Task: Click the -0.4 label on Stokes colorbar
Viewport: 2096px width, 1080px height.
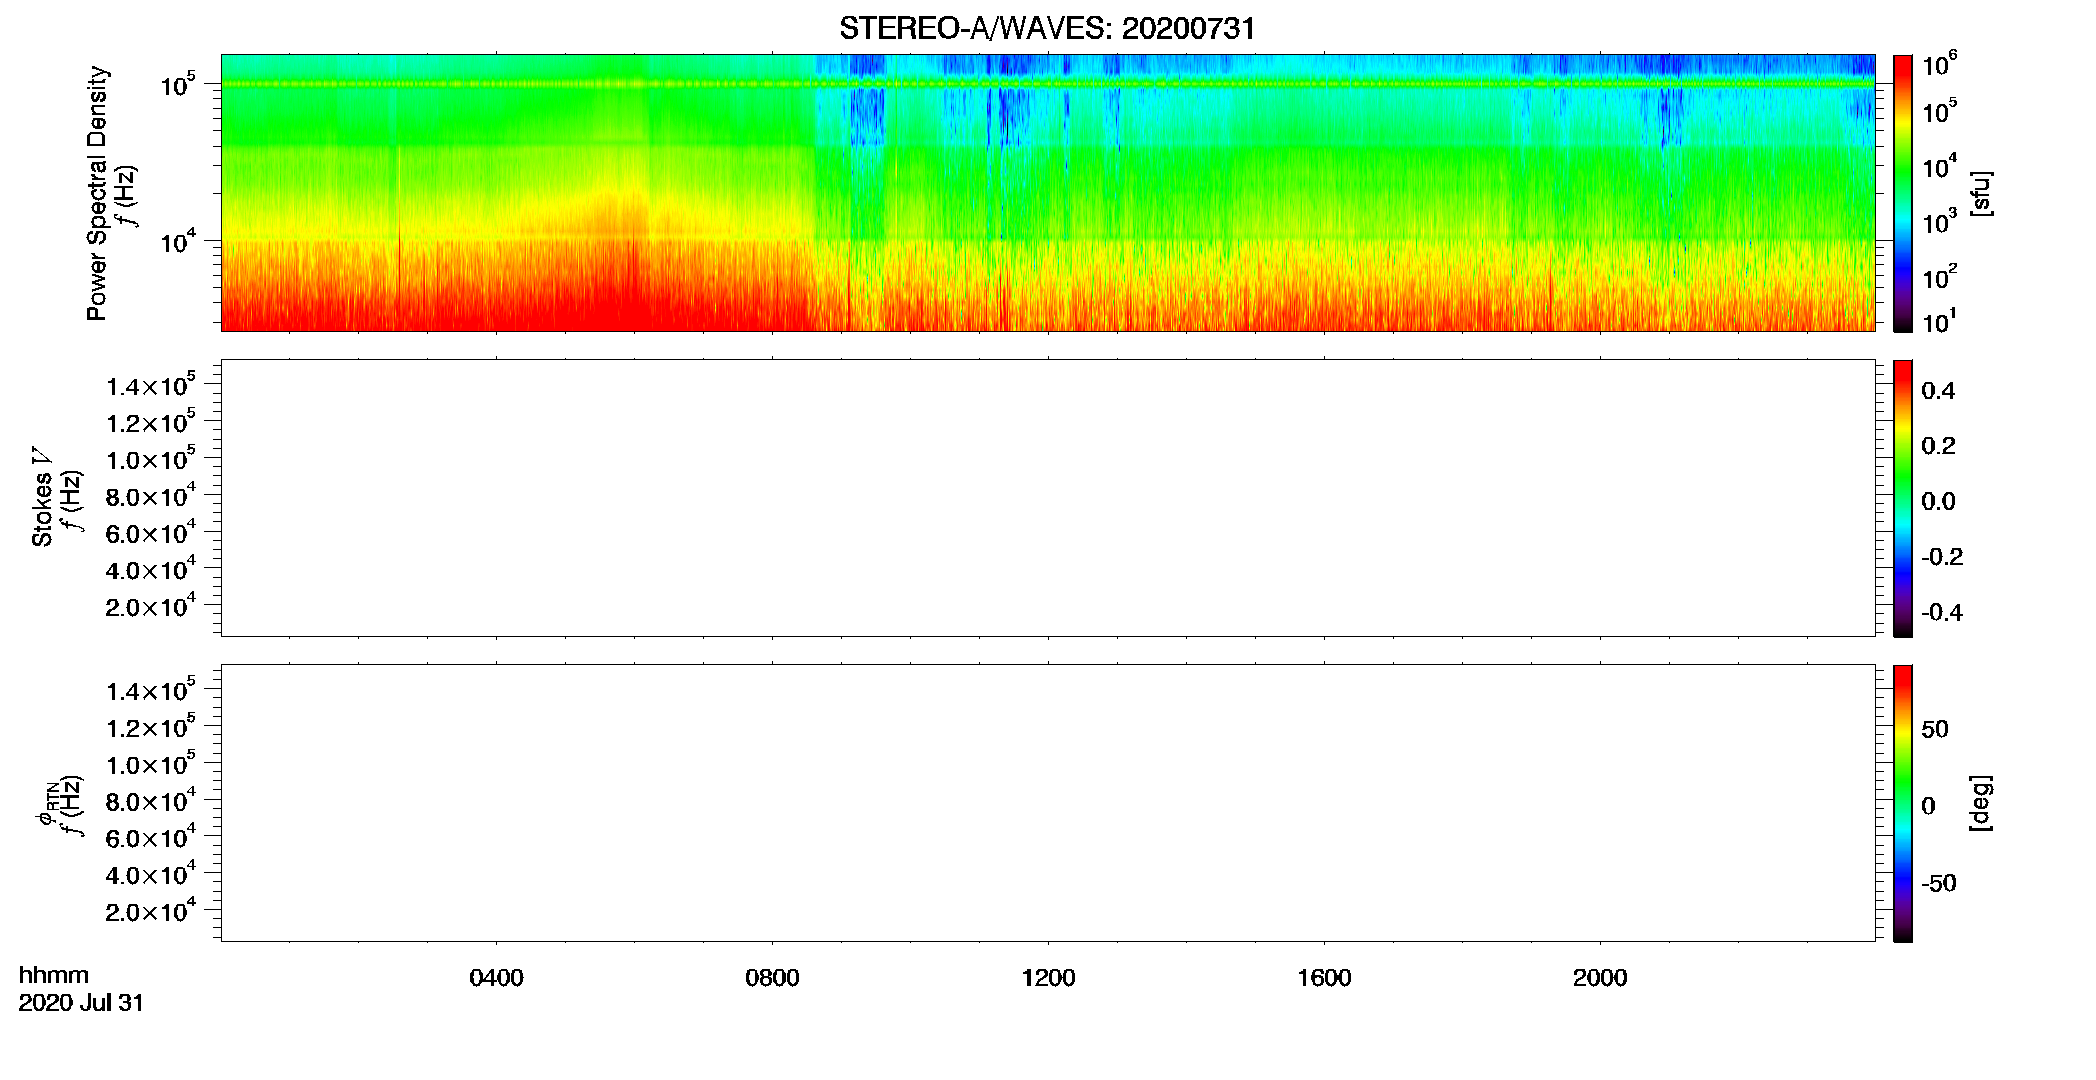Action: pyautogui.click(x=1942, y=613)
